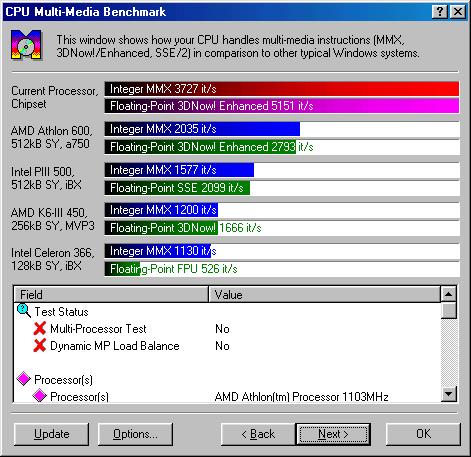Click the pink diamond icon of Processor(s) group

pyautogui.click(x=24, y=379)
